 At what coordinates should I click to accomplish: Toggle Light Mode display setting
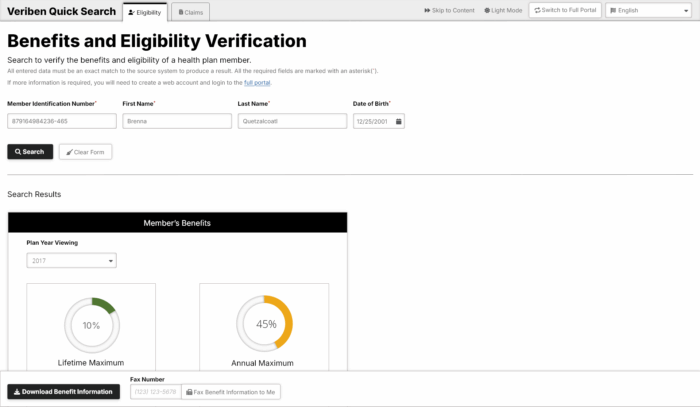(x=503, y=10)
